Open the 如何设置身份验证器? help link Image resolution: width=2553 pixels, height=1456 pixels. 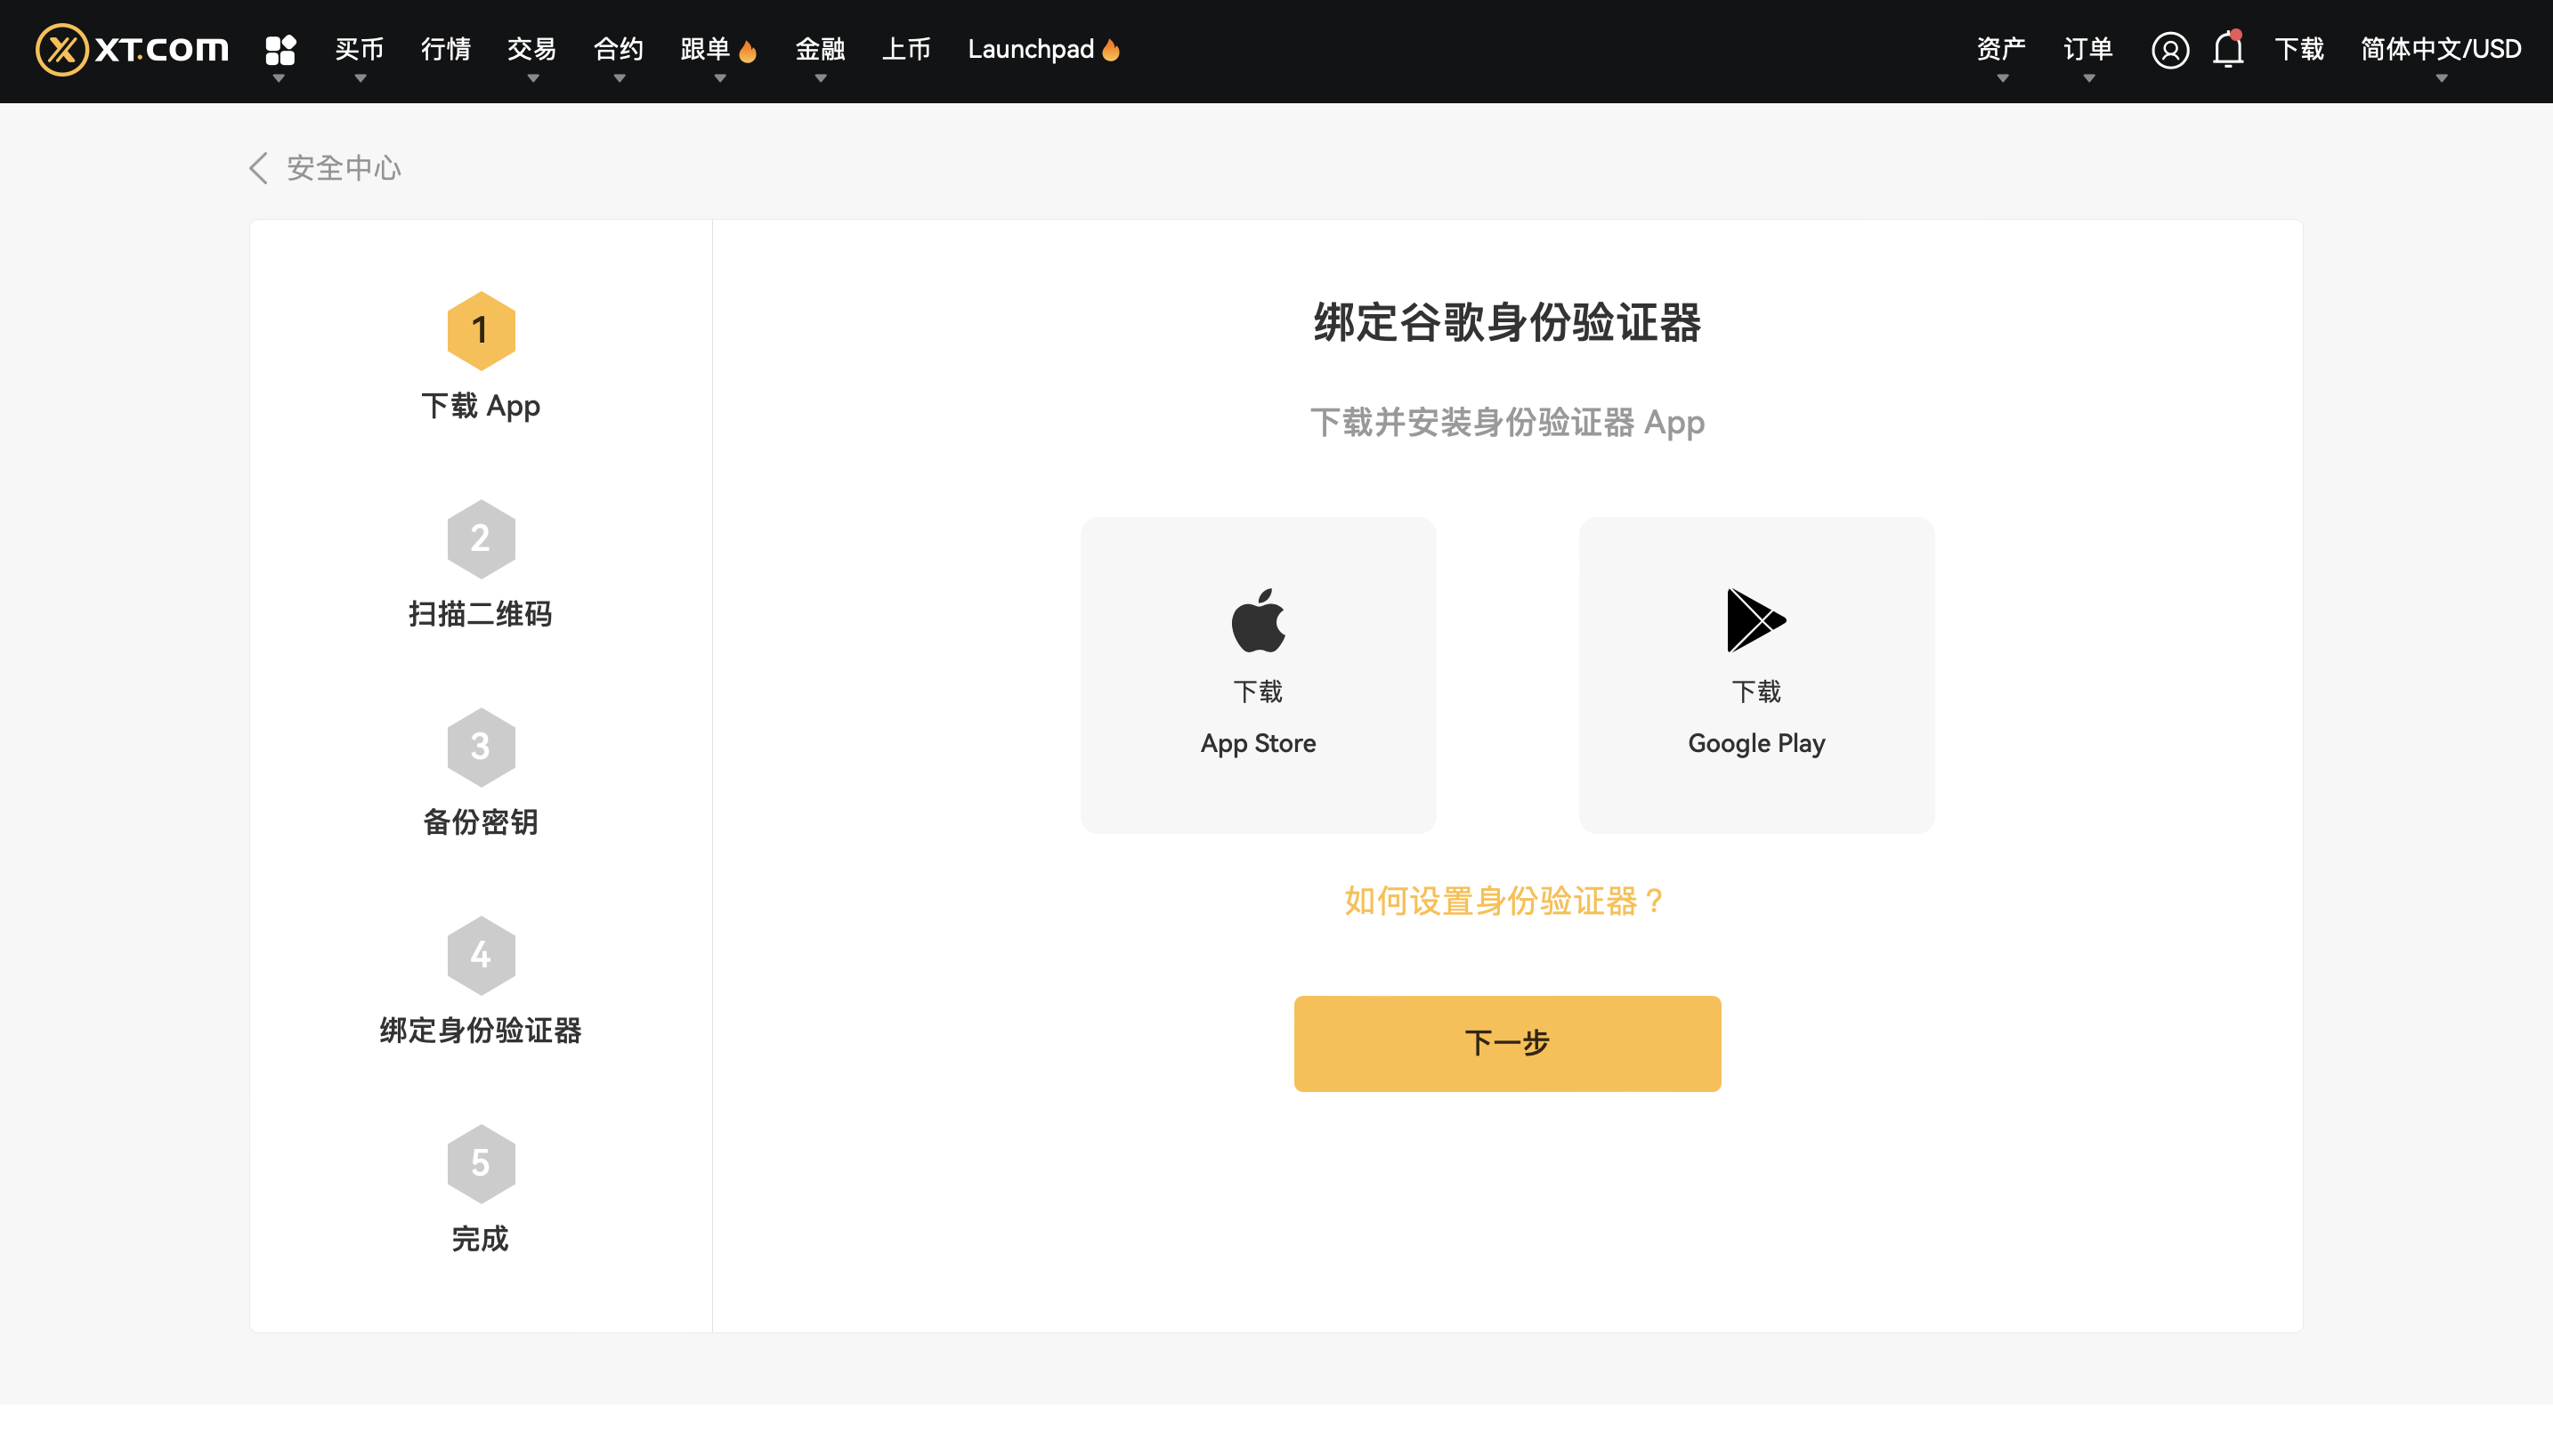(x=1504, y=901)
